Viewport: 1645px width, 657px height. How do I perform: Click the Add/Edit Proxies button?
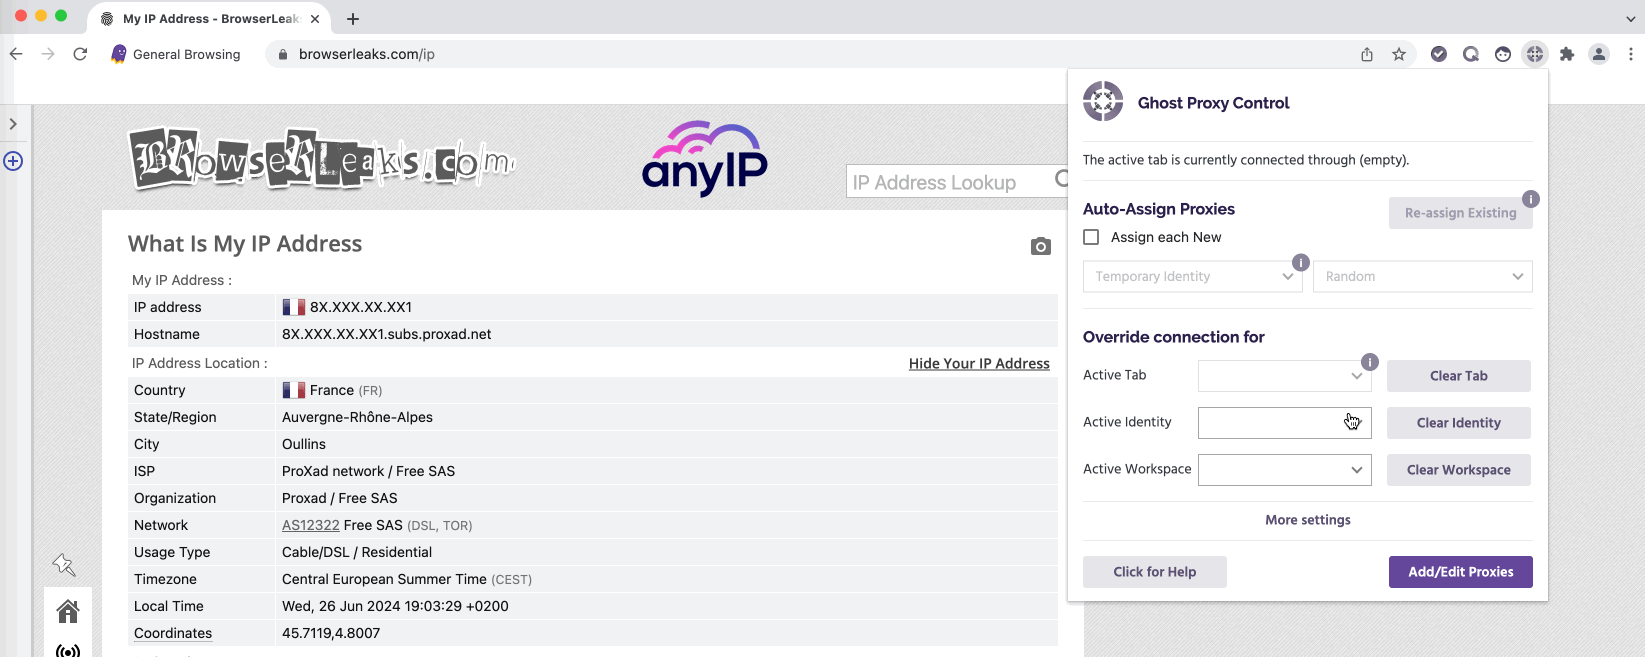(1461, 572)
